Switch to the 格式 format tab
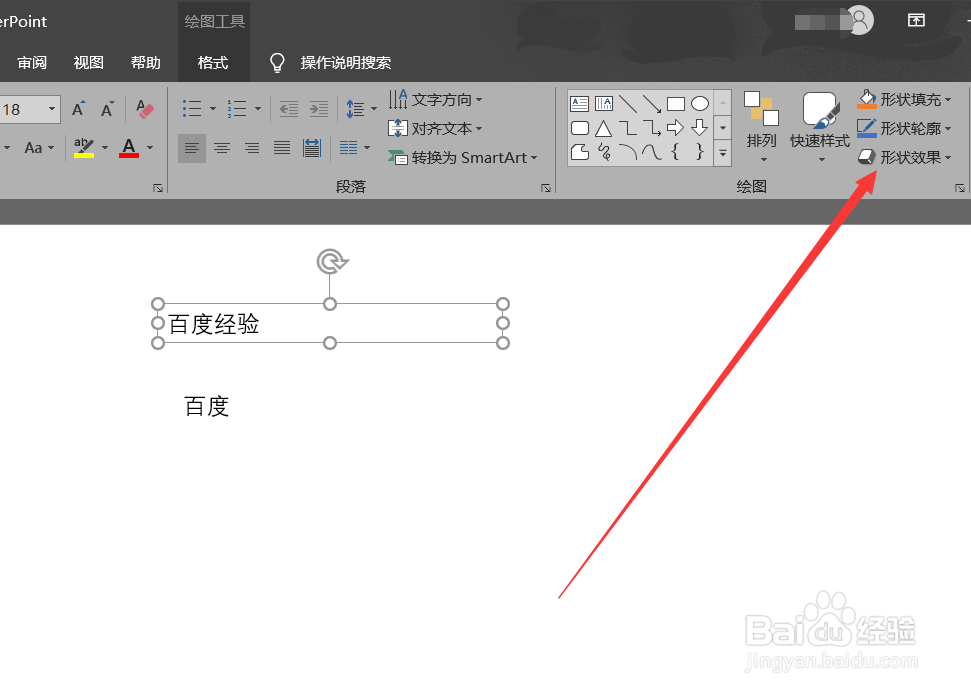This screenshot has height=695, width=971. pyautogui.click(x=213, y=63)
